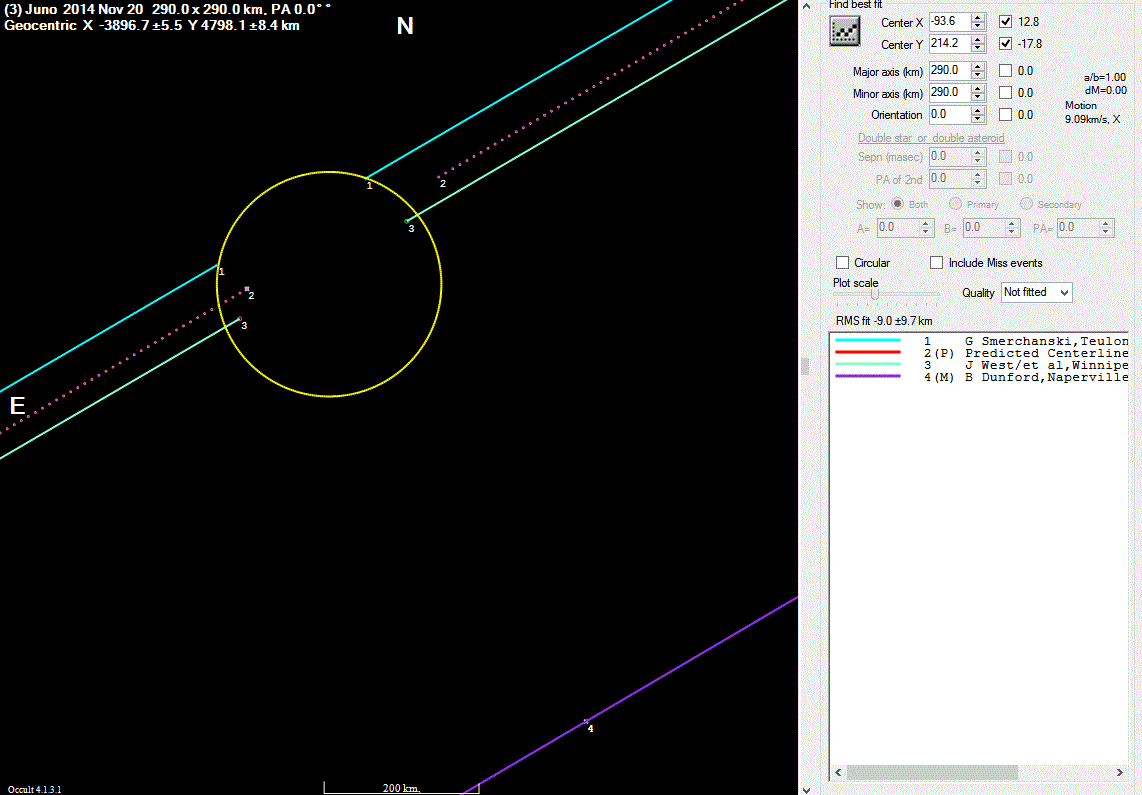
Task: Click the PA of 2nd value field
Action: click(x=950, y=178)
